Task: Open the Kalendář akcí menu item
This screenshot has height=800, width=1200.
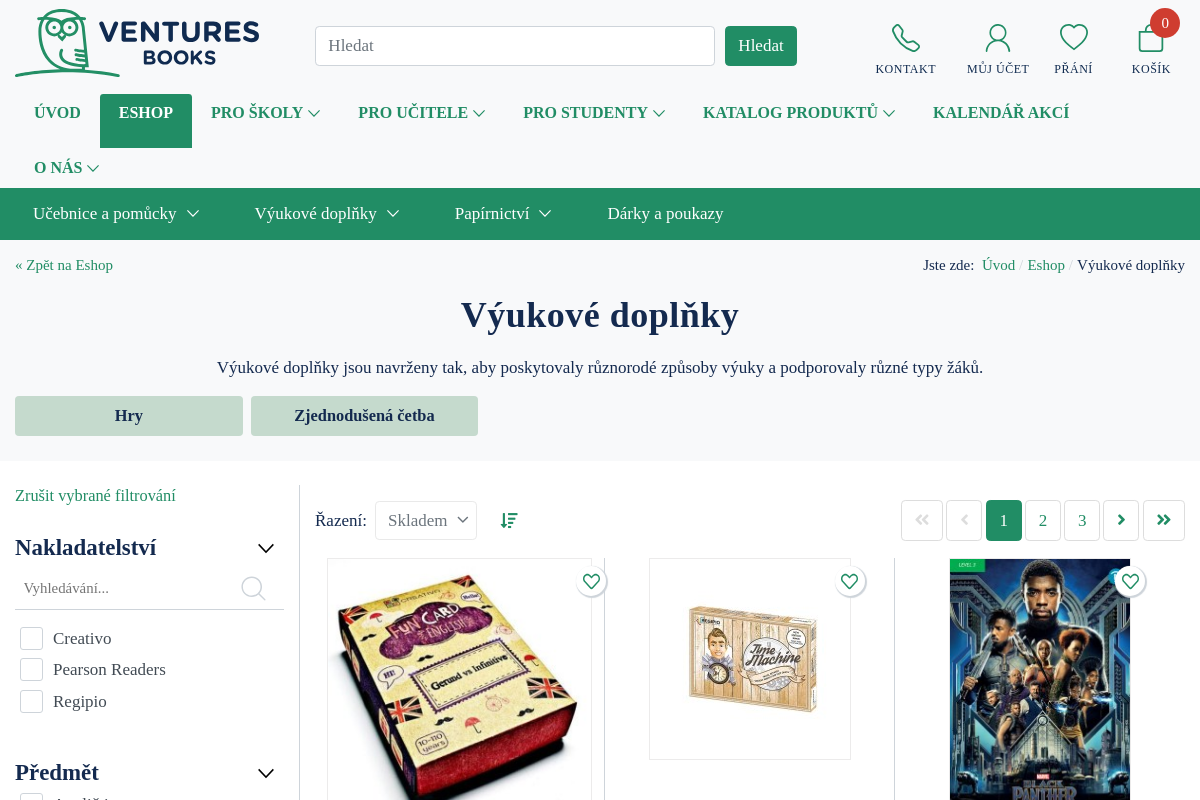Action: [x=1001, y=113]
